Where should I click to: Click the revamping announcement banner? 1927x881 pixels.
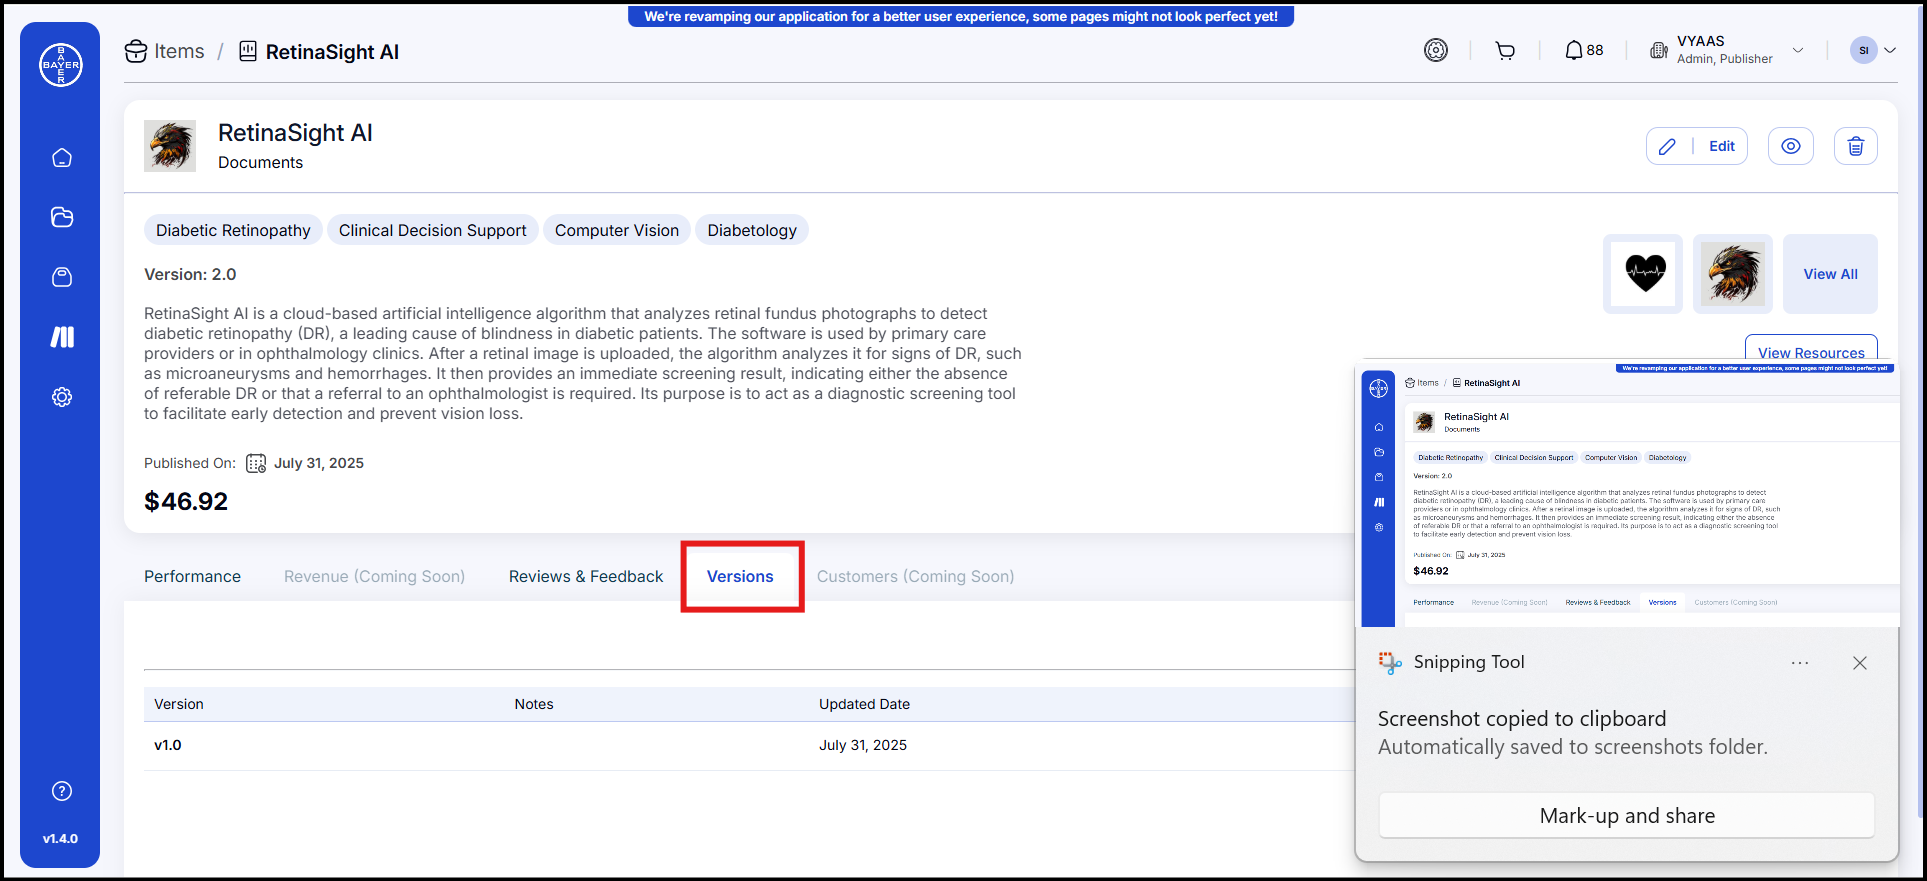(961, 16)
